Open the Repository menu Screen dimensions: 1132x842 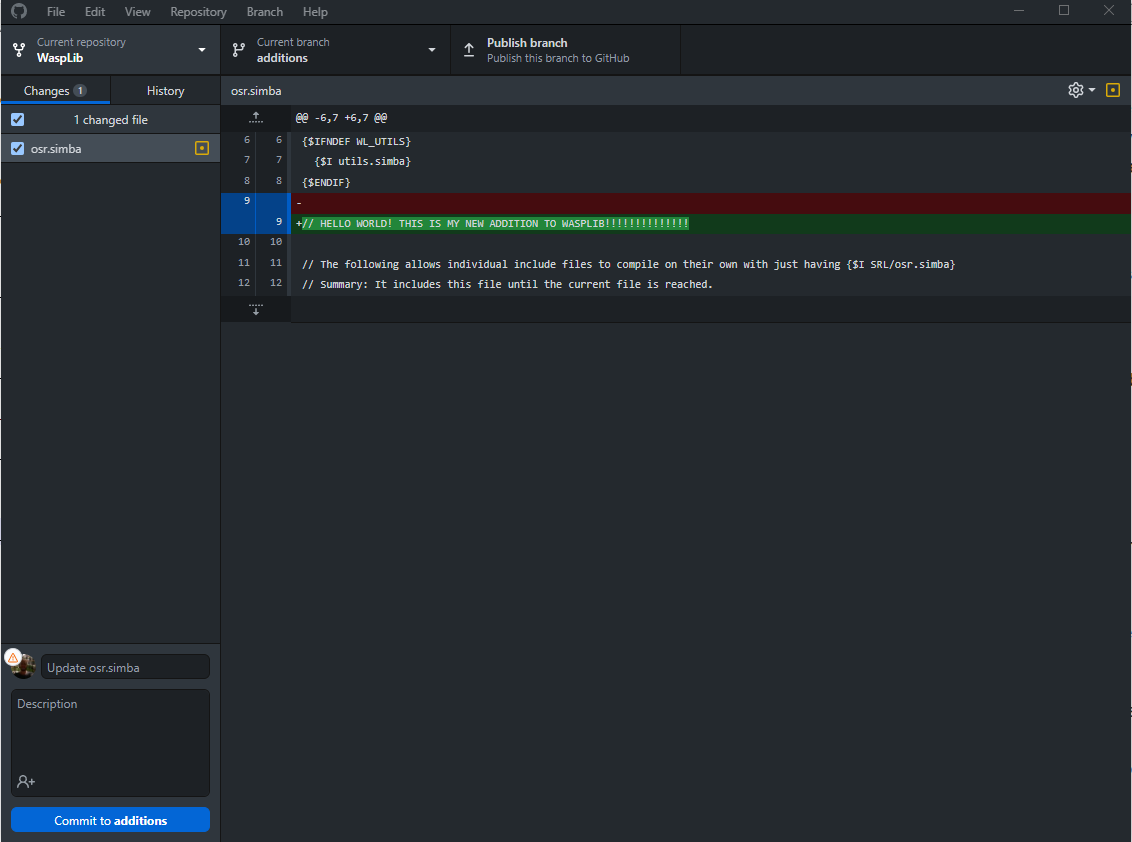click(199, 12)
